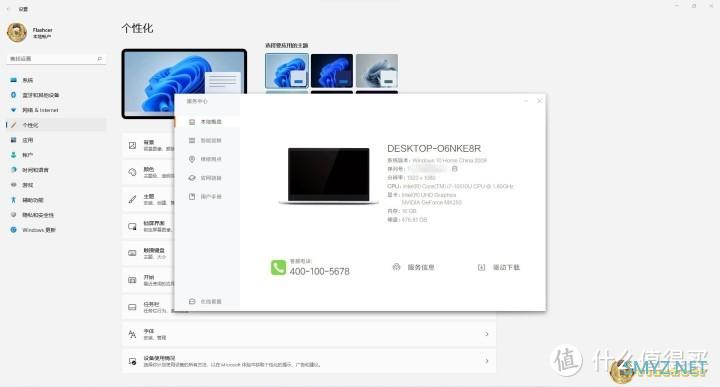
Task: Click the 背景 picture icon
Action: coord(132,146)
